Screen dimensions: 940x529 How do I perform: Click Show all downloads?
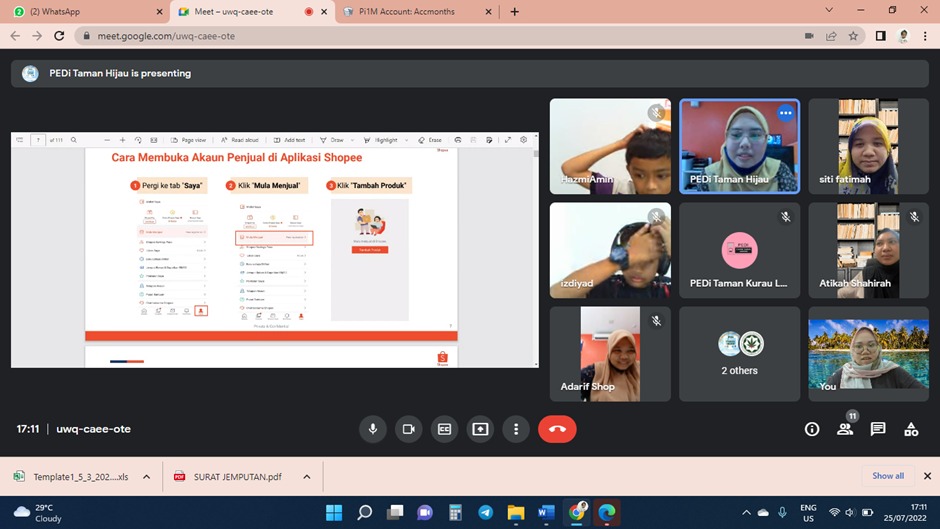tap(887, 476)
